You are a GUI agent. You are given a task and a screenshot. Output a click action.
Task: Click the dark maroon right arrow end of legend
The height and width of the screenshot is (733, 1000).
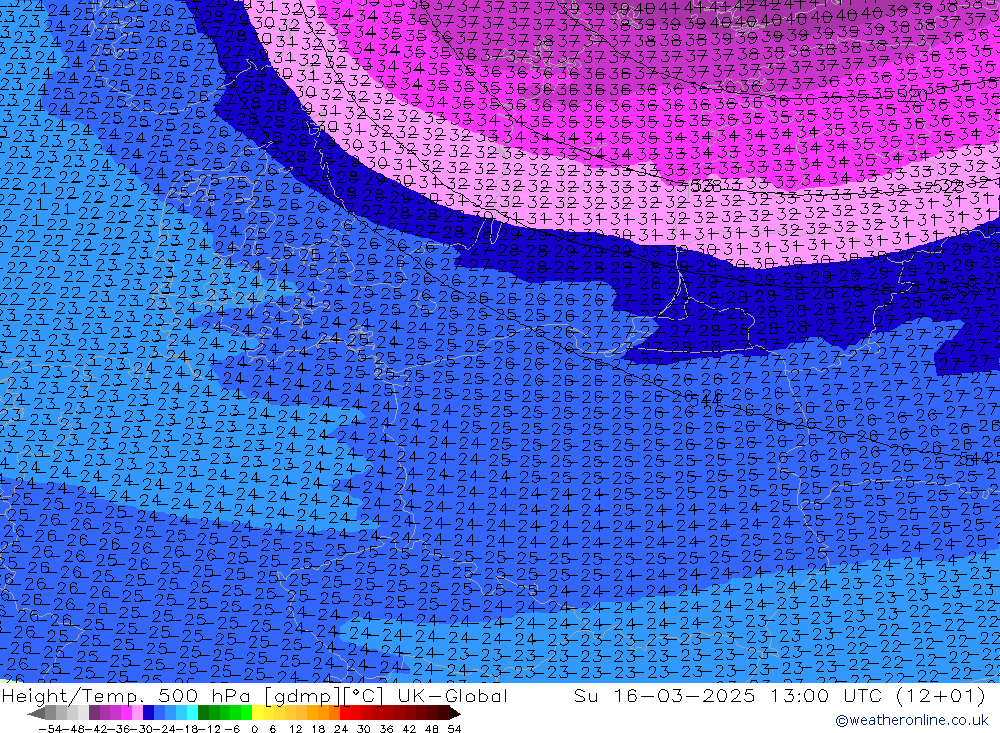point(455,713)
